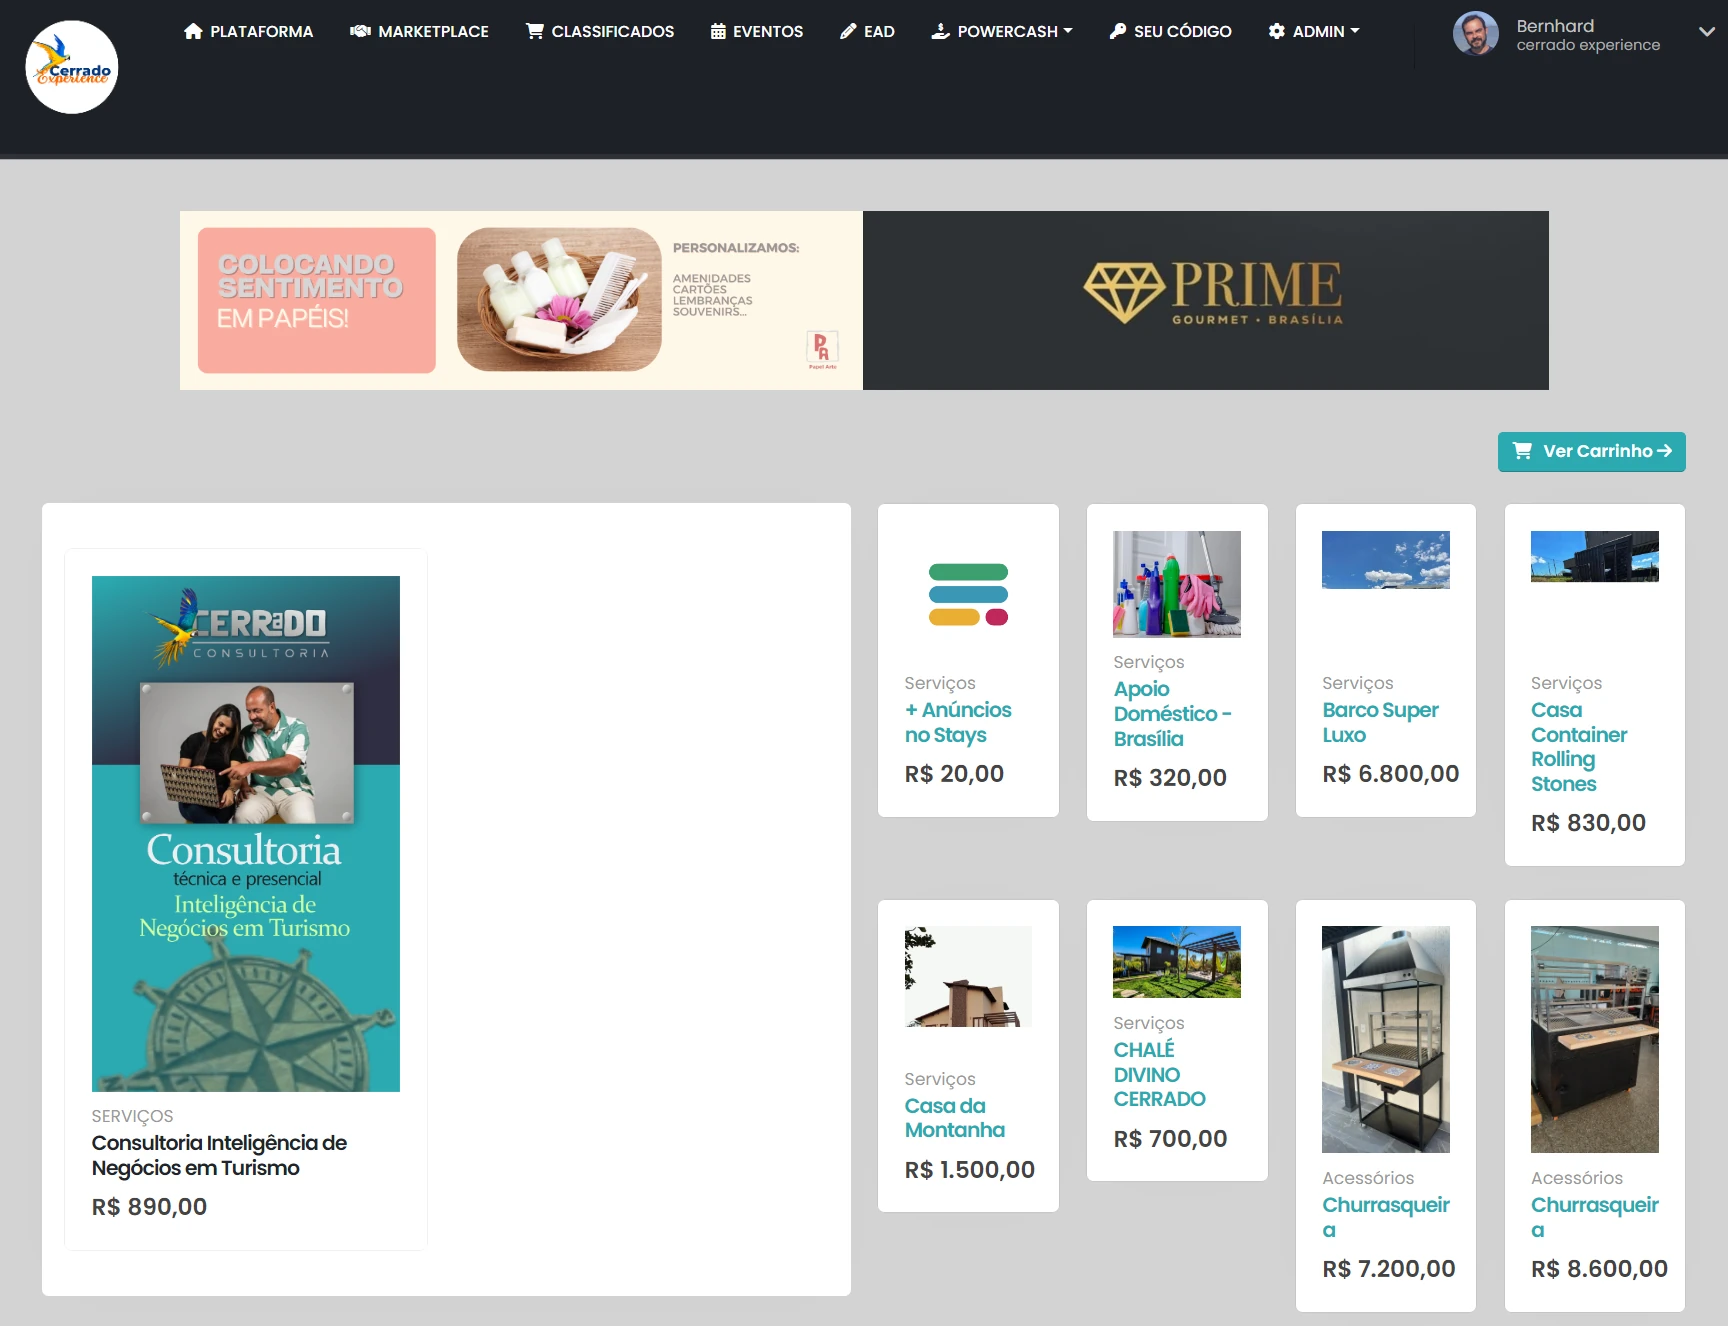This screenshot has width=1728, height=1326.
Task: Click the home icon beside Plataforma
Action: click(x=193, y=31)
